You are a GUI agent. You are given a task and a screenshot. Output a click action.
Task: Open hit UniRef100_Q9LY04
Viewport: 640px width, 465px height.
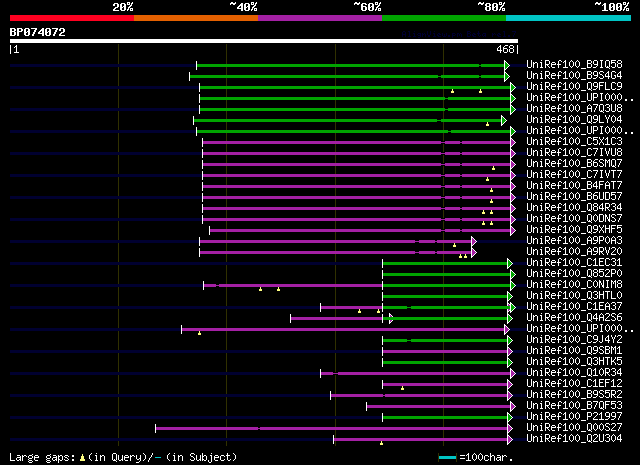pyautogui.click(x=574, y=120)
